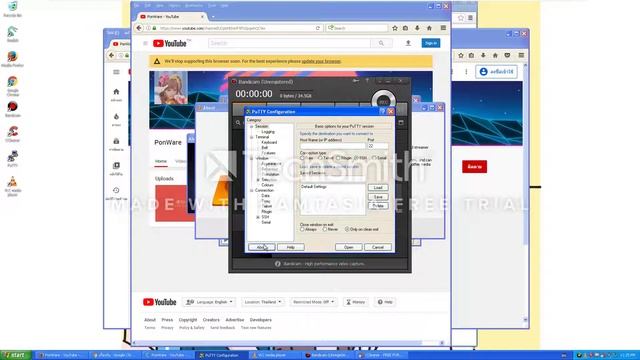Open the Restricted Mode: Off dropdown
The width and height of the screenshot is (640, 360).
tap(313, 302)
